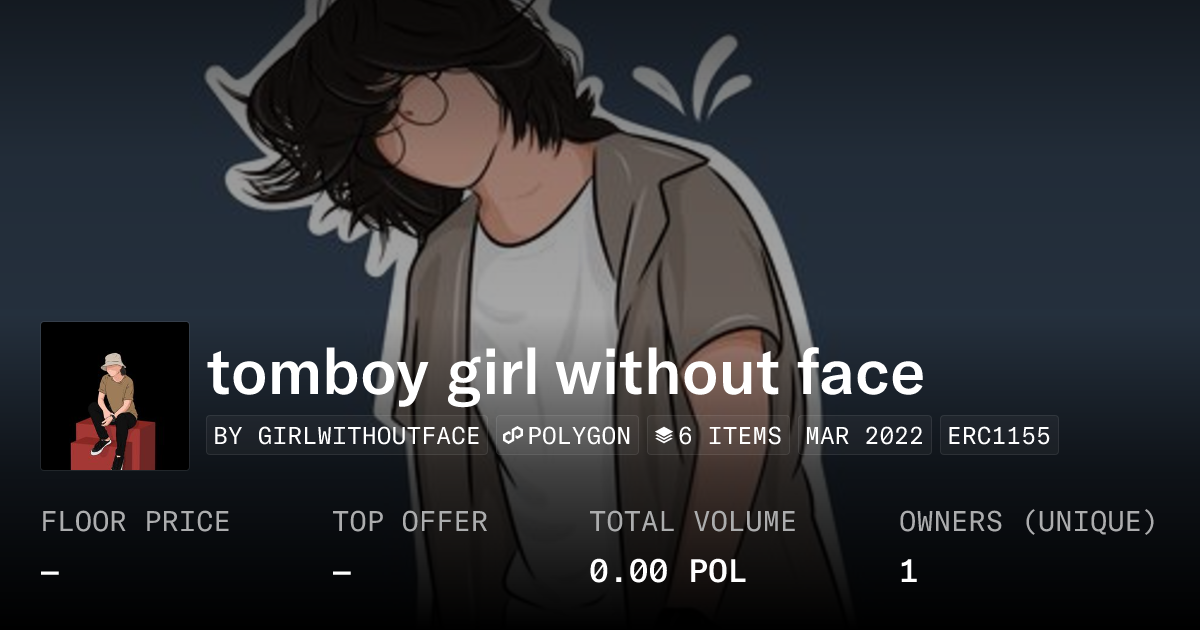
Task: Click the collection title 'tomboy girl without face'
Action: tap(565, 373)
